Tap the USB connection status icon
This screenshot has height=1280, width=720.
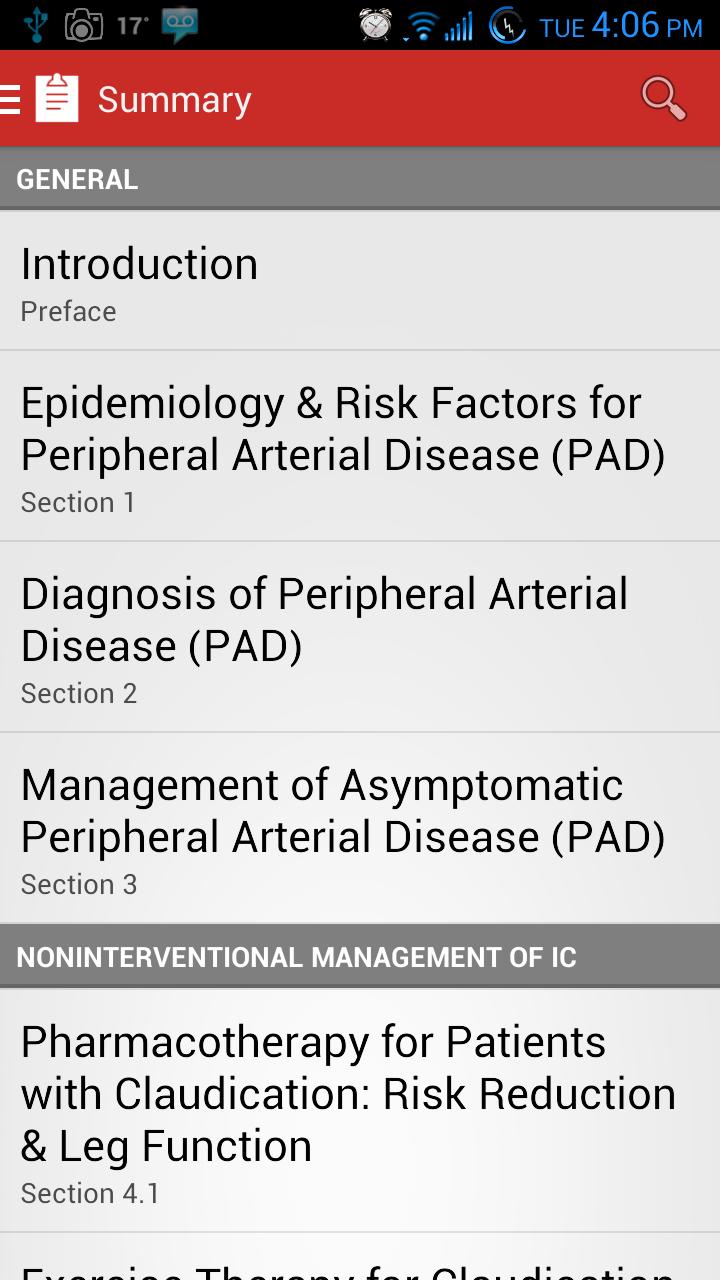click(36, 25)
